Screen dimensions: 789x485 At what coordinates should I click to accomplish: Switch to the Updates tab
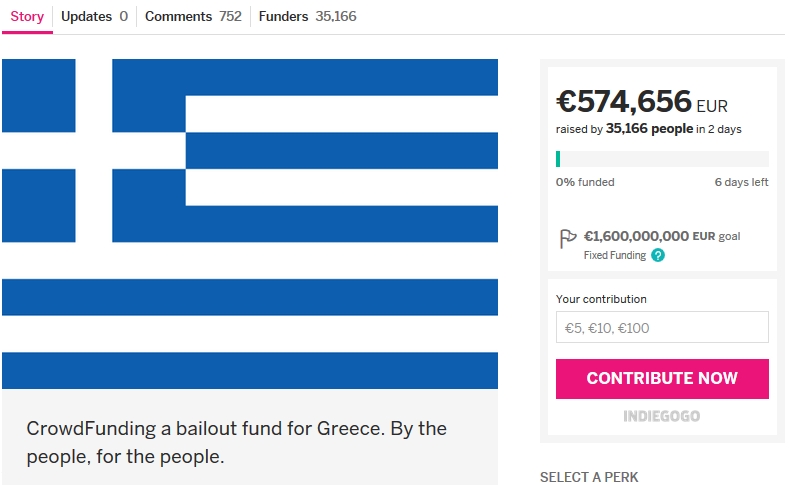(94, 17)
